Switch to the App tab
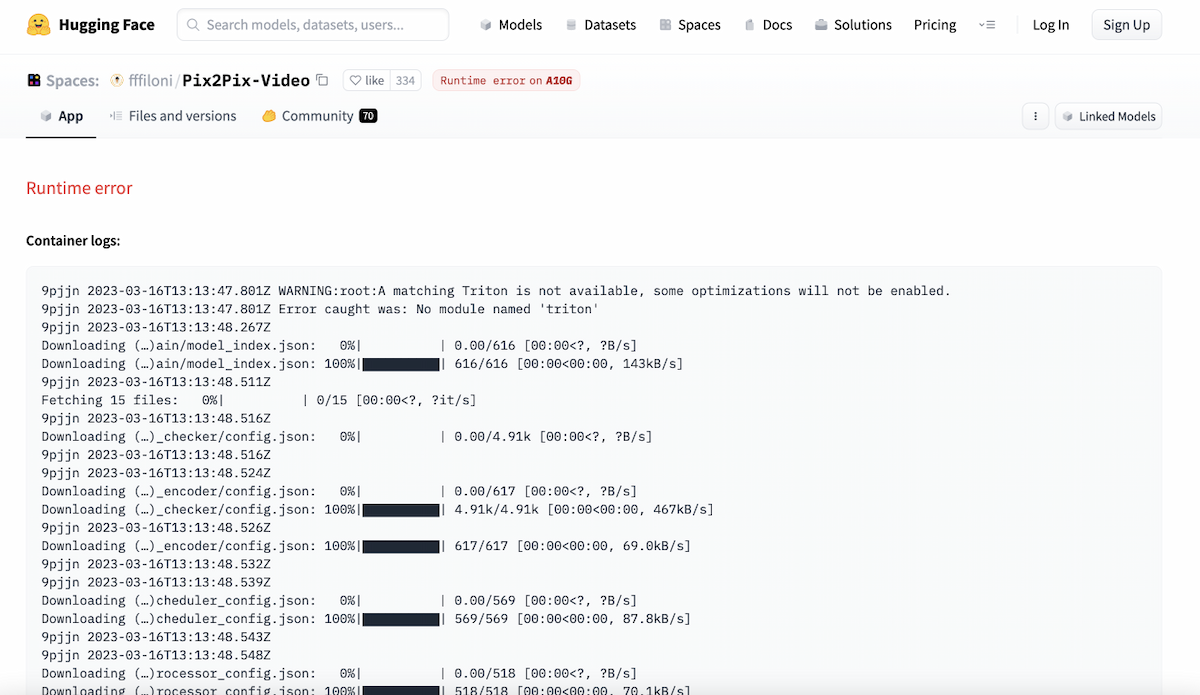 (61, 116)
